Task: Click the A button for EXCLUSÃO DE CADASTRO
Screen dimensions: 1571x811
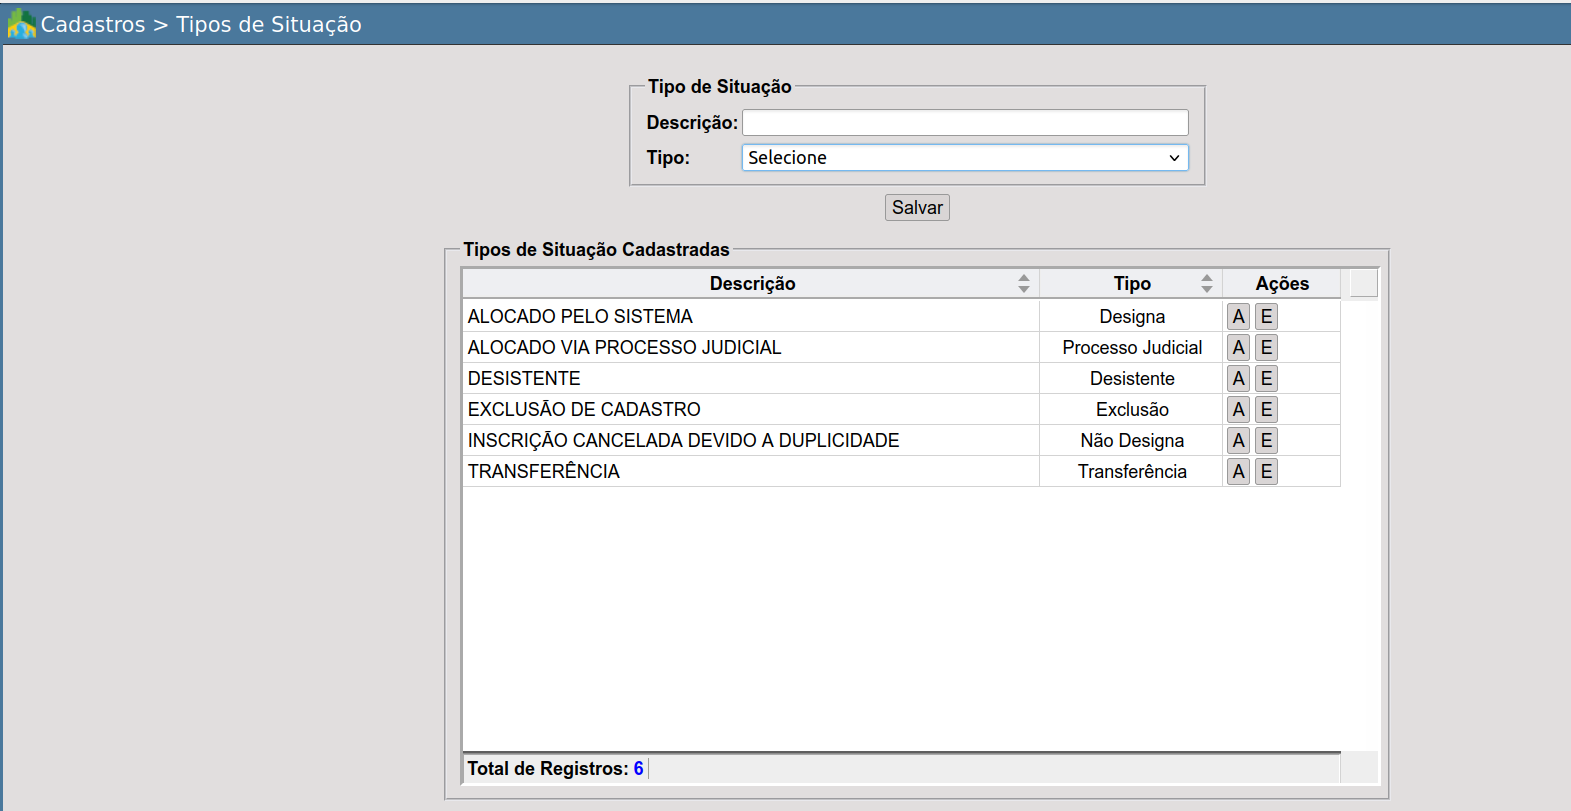Action: [x=1238, y=410]
